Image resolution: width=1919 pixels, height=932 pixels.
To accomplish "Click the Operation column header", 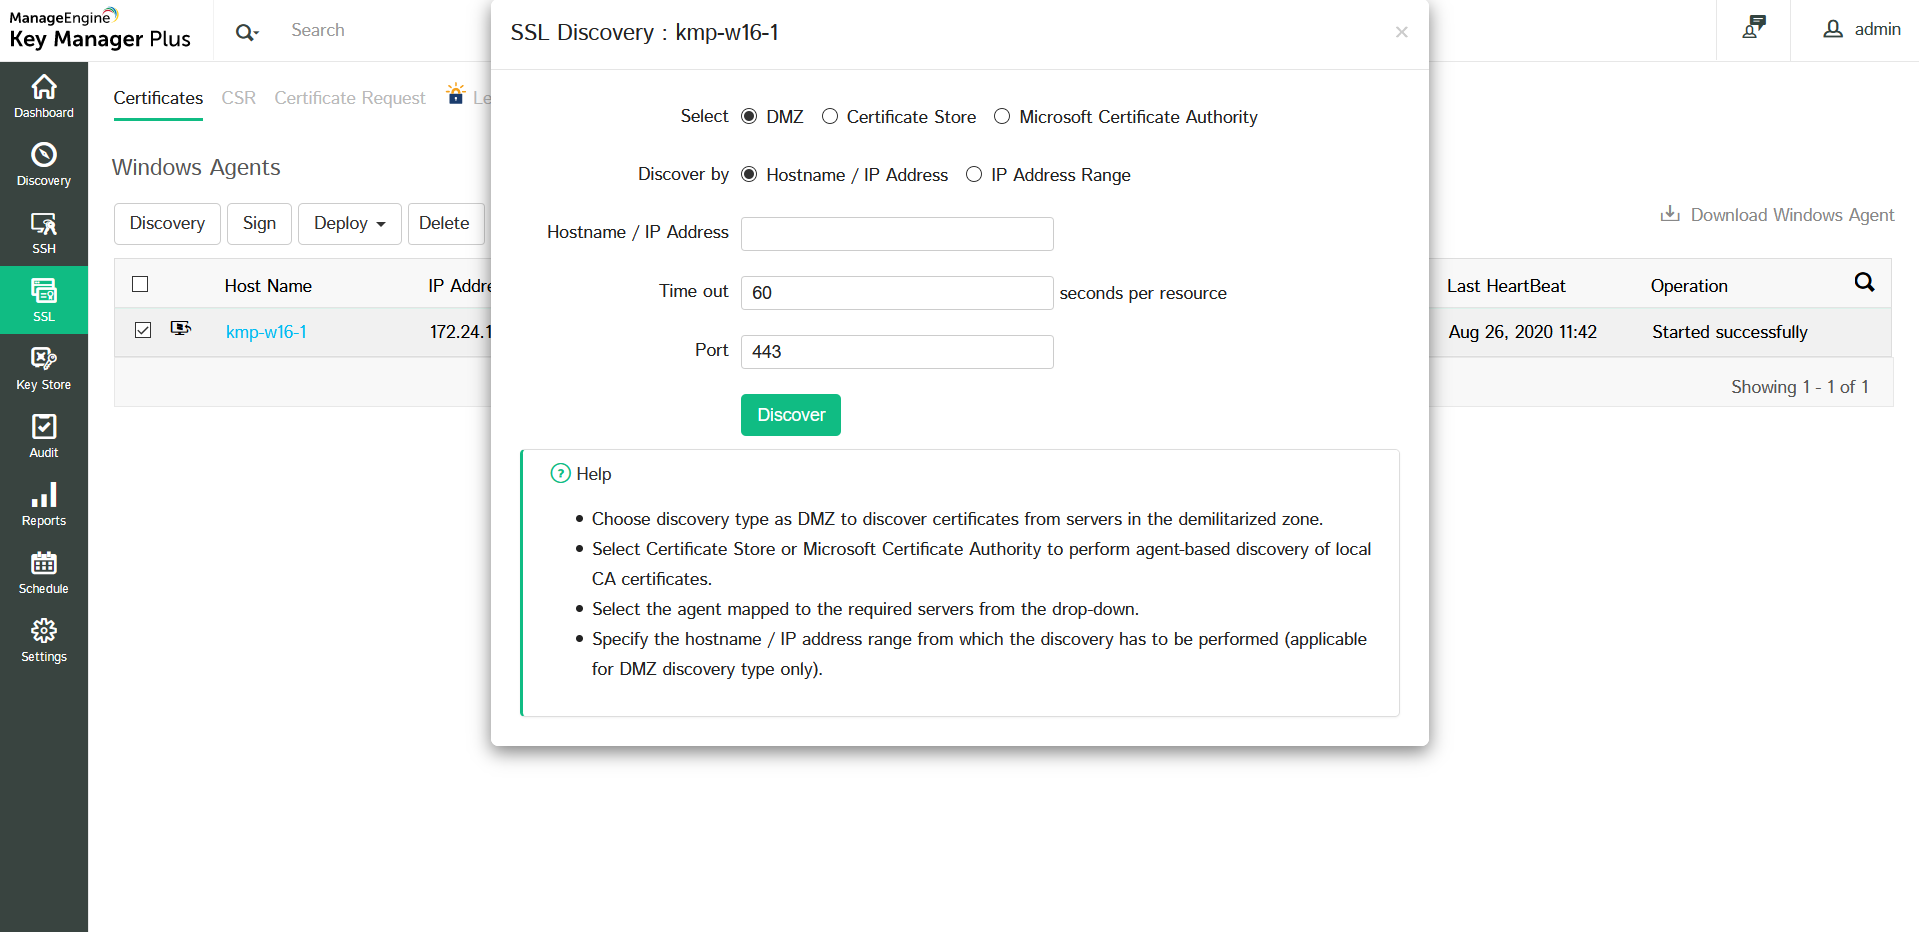I will pyautogui.click(x=1689, y=286).
